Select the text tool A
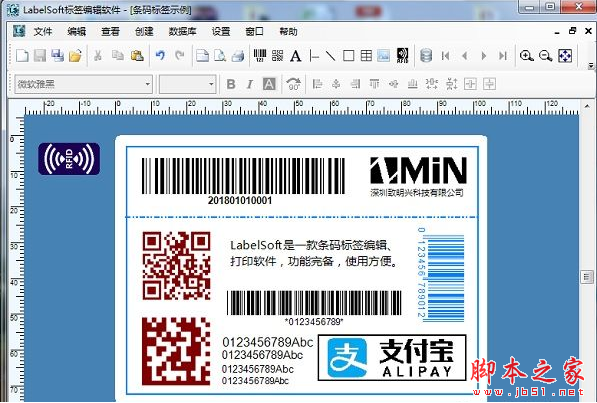The height and width of the screenshot is (403, 597). coord(295,56)
